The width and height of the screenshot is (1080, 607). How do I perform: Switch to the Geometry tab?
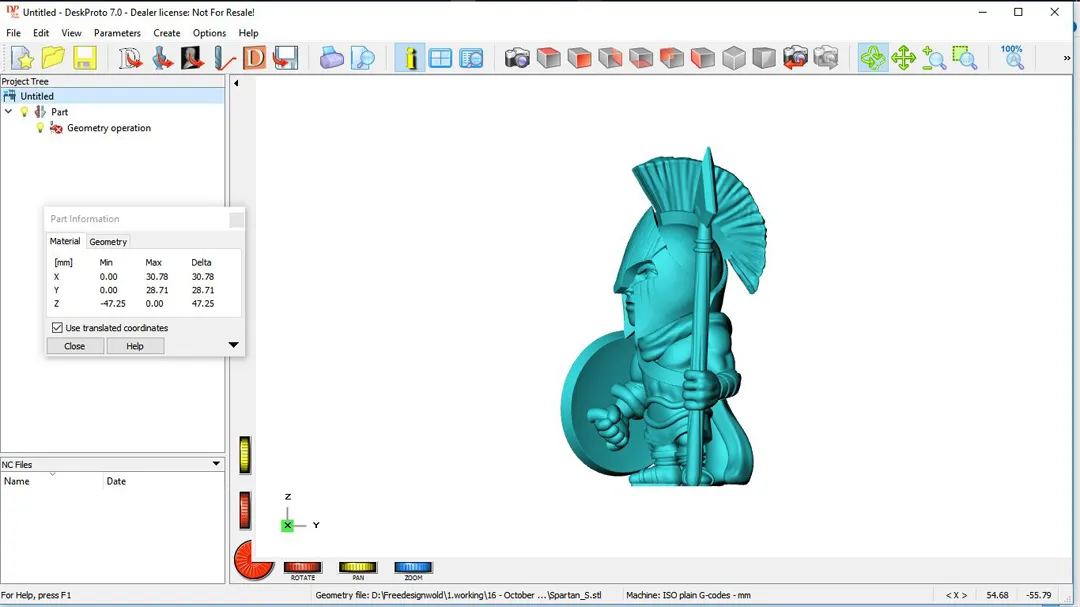[x=108, y=242]
